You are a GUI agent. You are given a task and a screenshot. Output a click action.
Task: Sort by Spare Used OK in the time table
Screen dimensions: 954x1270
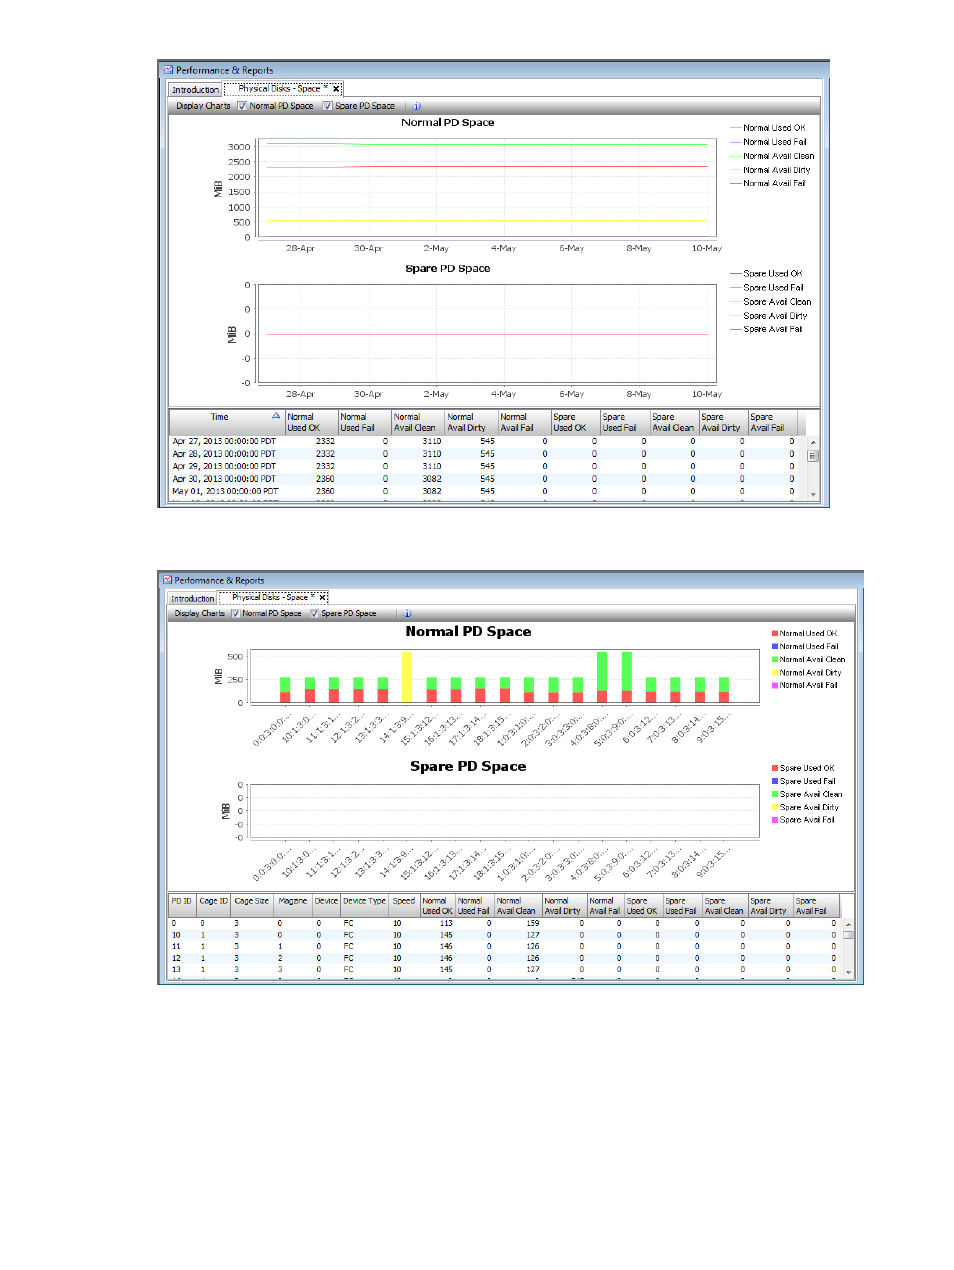574,422
